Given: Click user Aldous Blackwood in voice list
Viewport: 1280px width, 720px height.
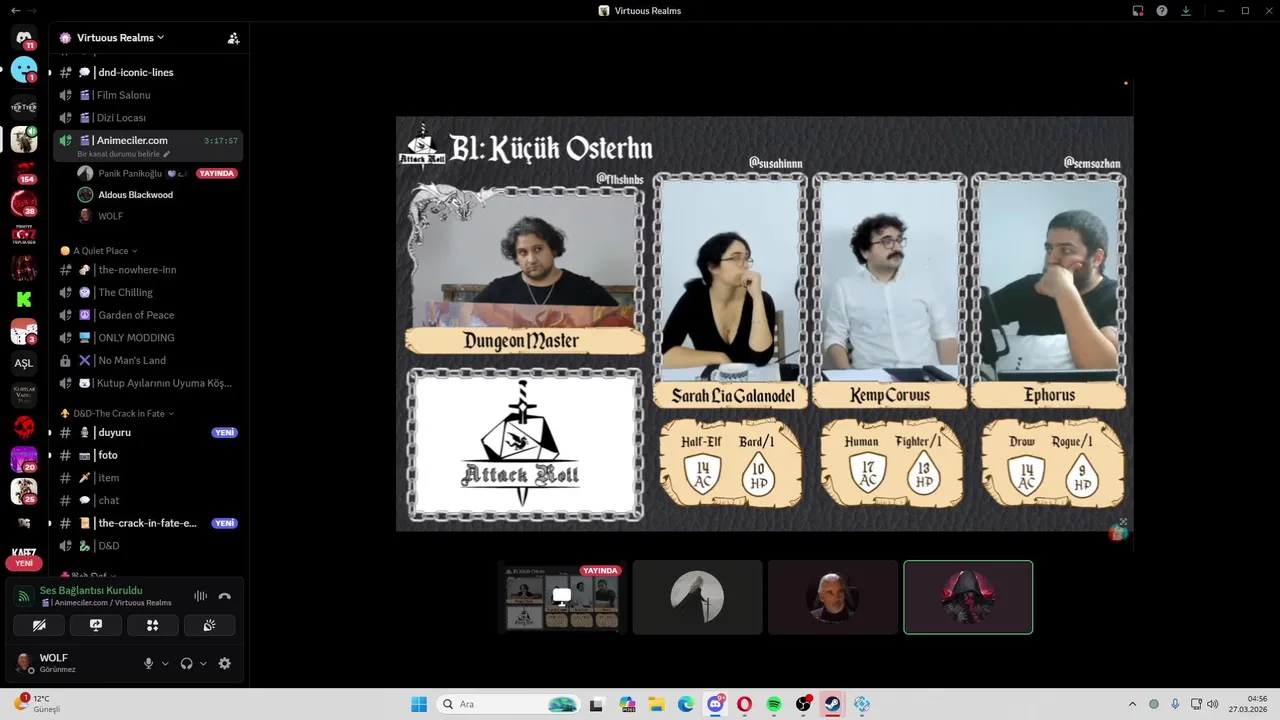Looking at the screenshot, I should pos(158,195).
